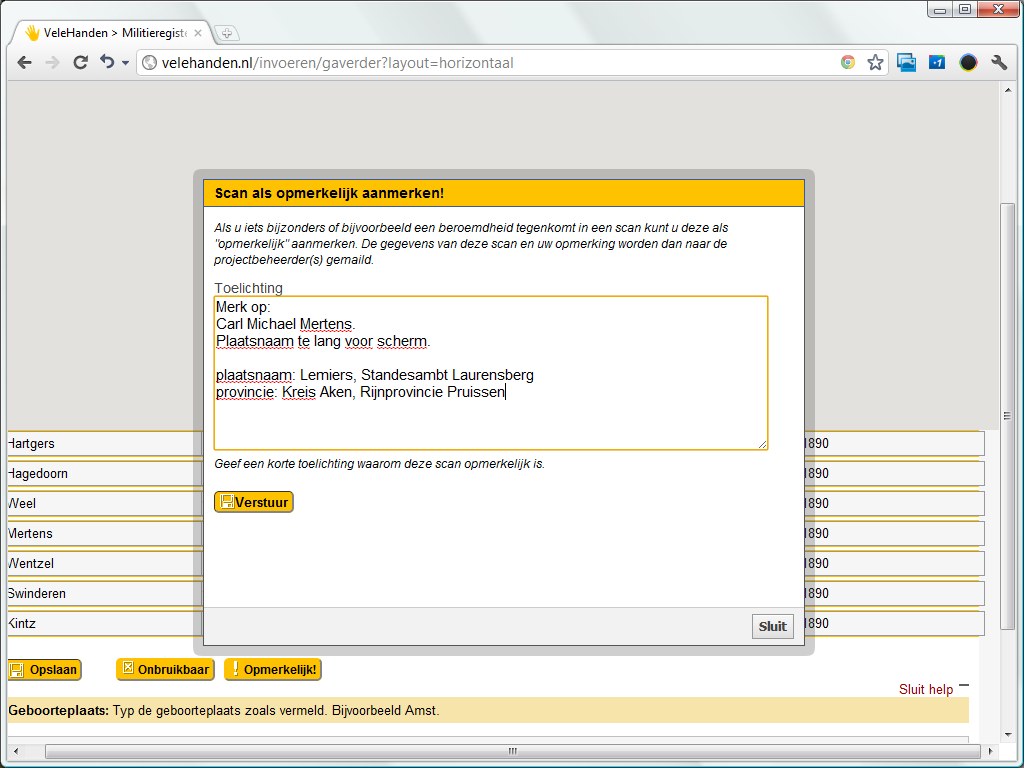The width and height of the screenshot is (1024, 768).
Task: Click inside the Toelichting text area
Action: [x=490, y=420]
